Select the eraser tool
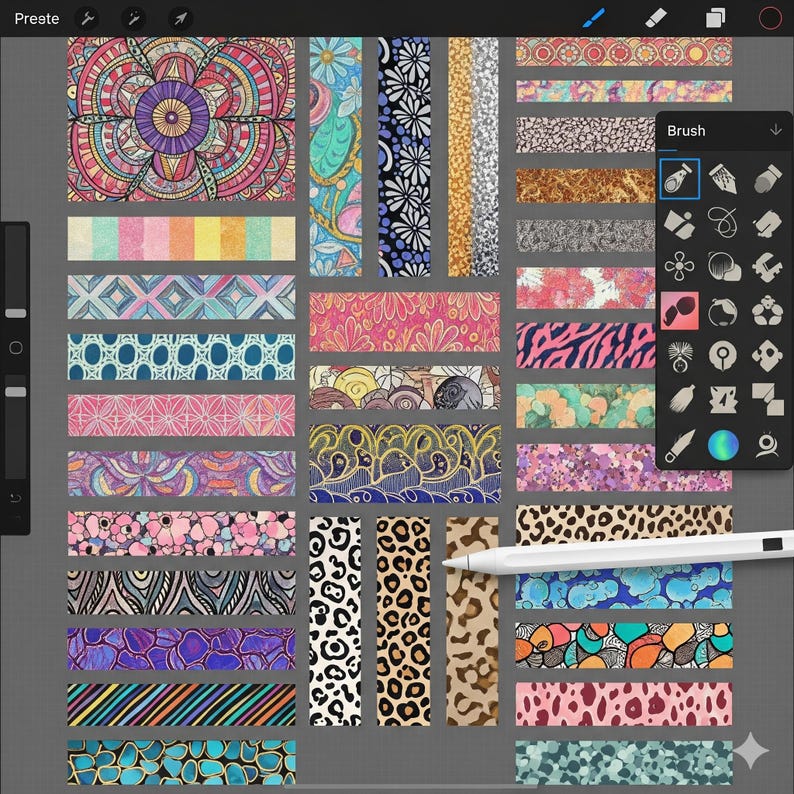 656,19
